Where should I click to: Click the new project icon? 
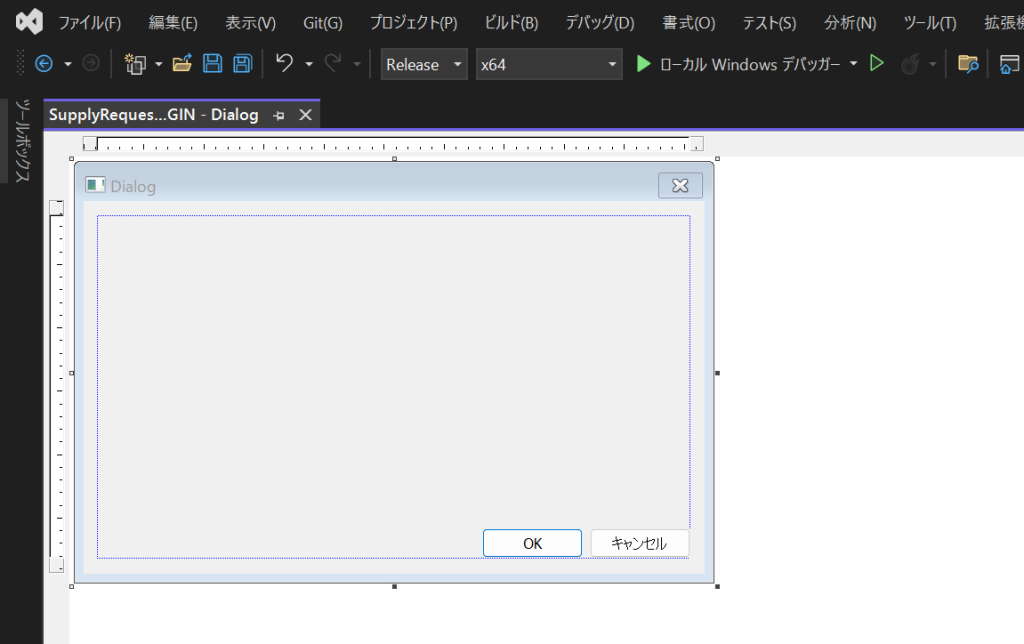tap(133, 64)
